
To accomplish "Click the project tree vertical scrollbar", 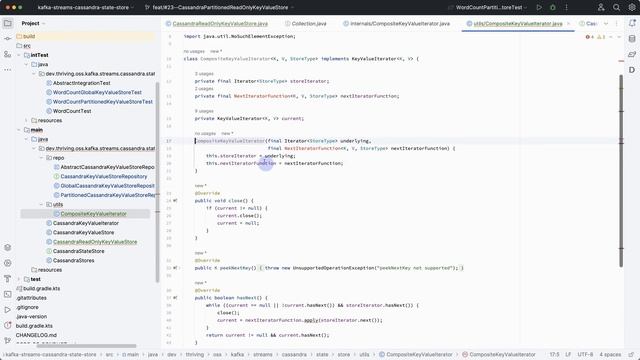I will pyautogui.click(x=158, y=182).
